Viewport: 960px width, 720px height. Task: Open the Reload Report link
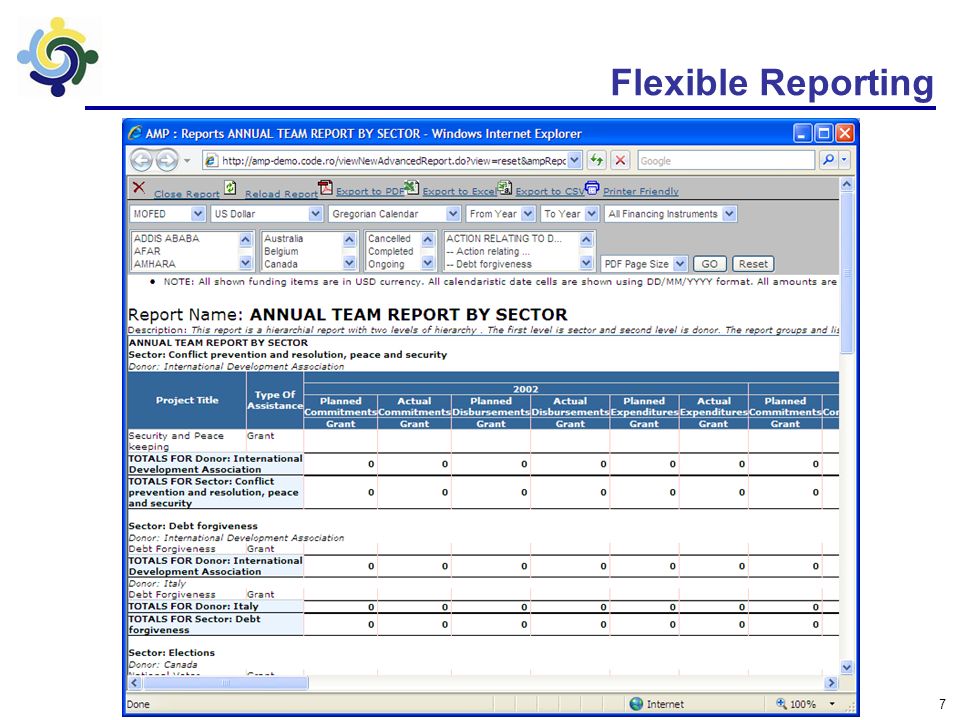(281, 193)
